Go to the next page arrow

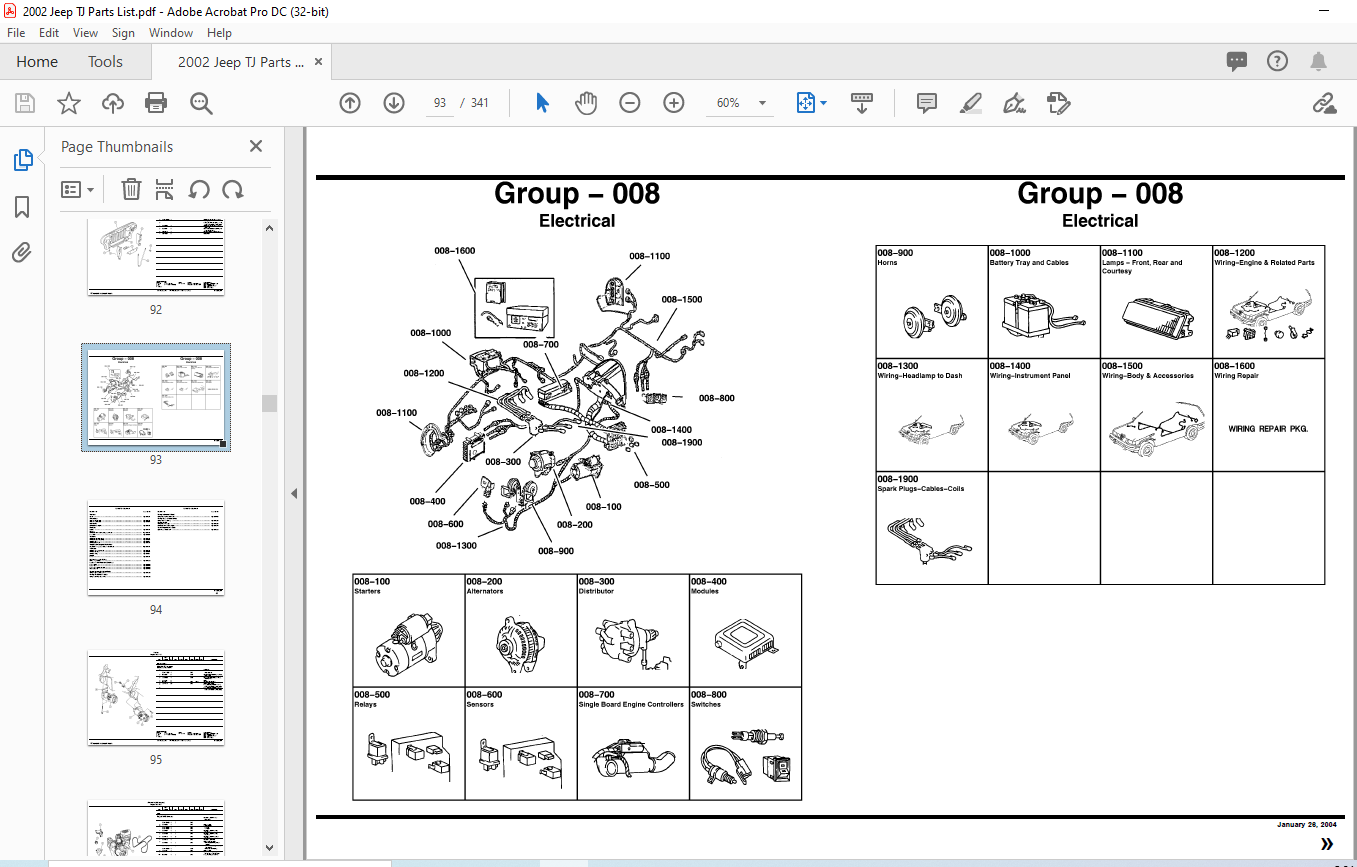tap(393, 103)
